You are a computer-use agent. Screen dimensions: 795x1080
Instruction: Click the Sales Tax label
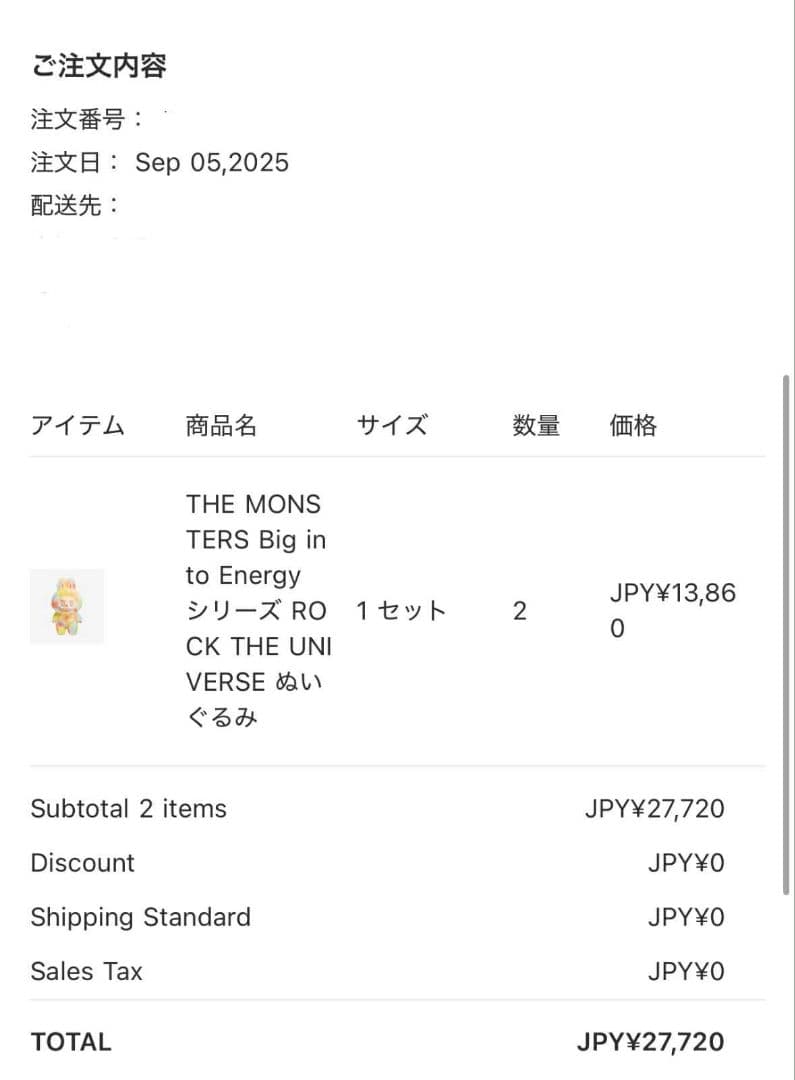coord(87,971)
